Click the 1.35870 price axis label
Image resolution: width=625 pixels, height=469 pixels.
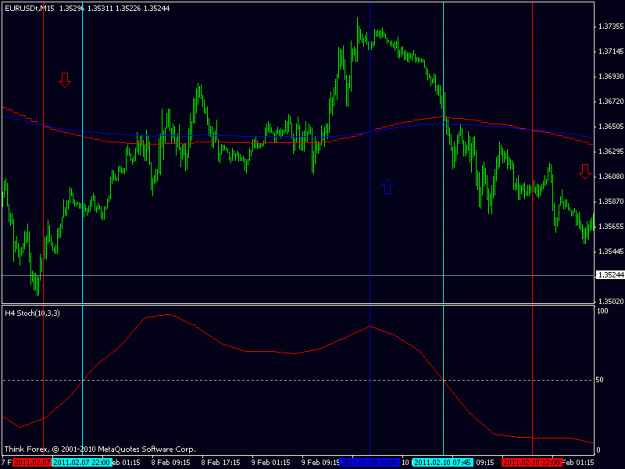click(610, 202)
